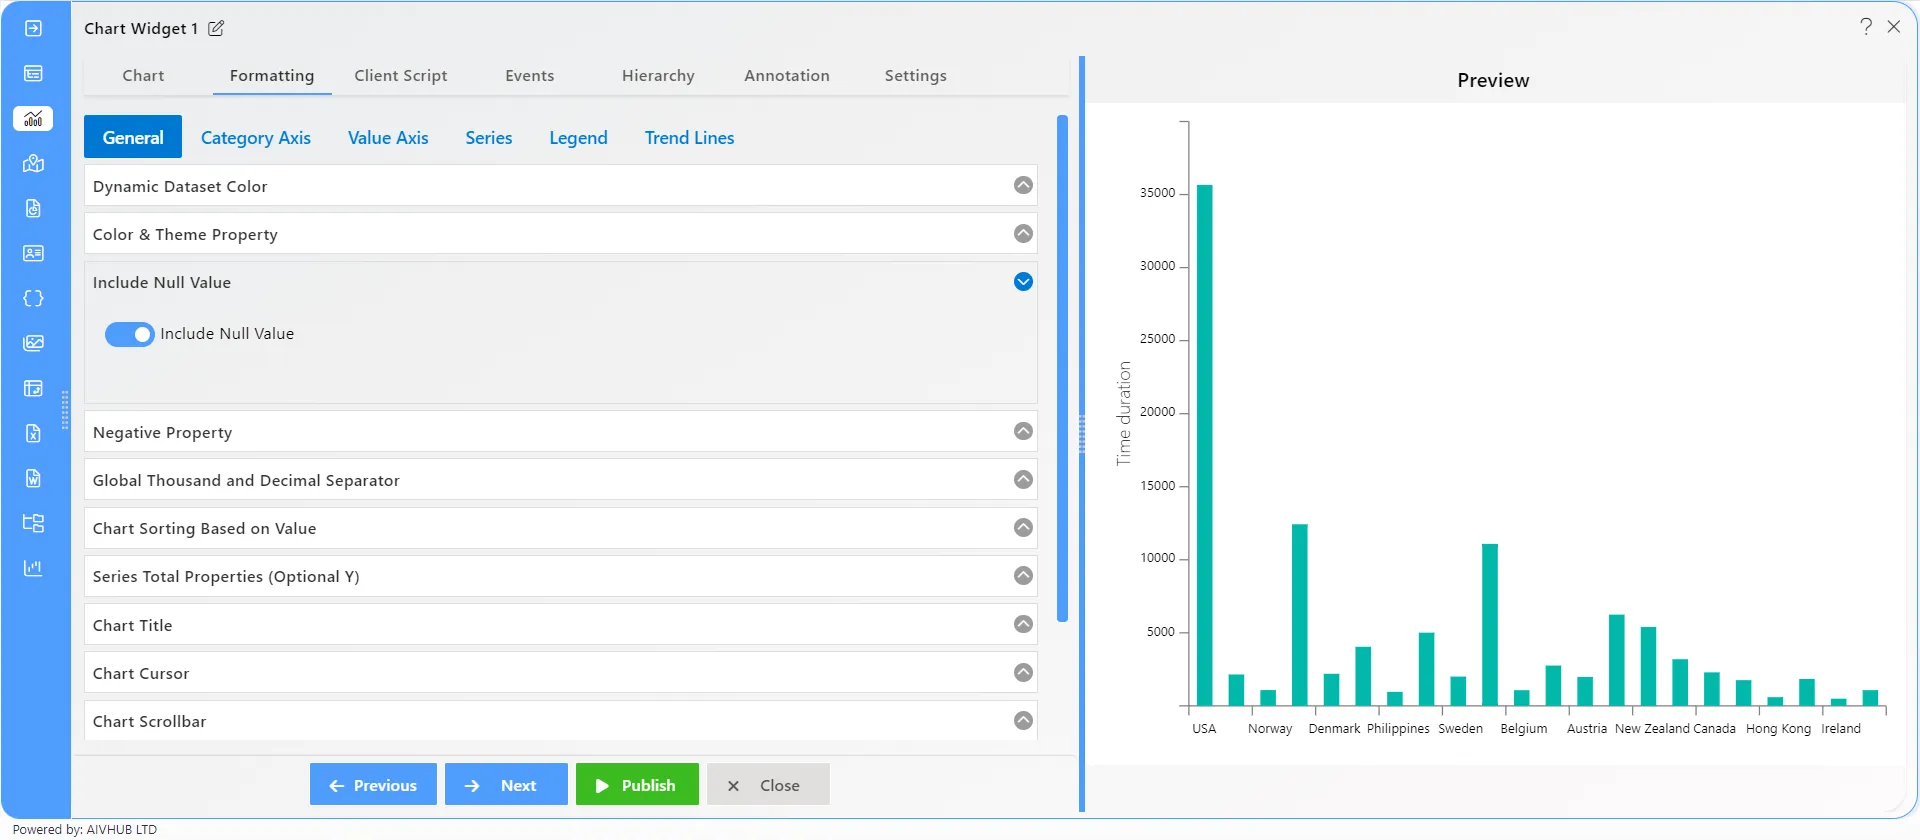The height and width of the screenshot is (840, 1920).
Task: Expand the Chart Title section
Action: coord(1023,624)
